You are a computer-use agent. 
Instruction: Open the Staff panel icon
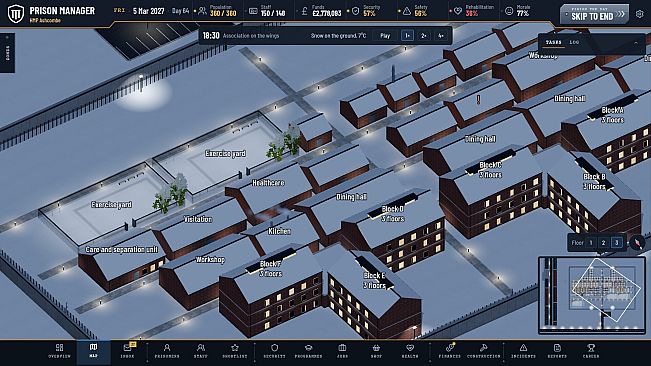(x=201, y=347)
